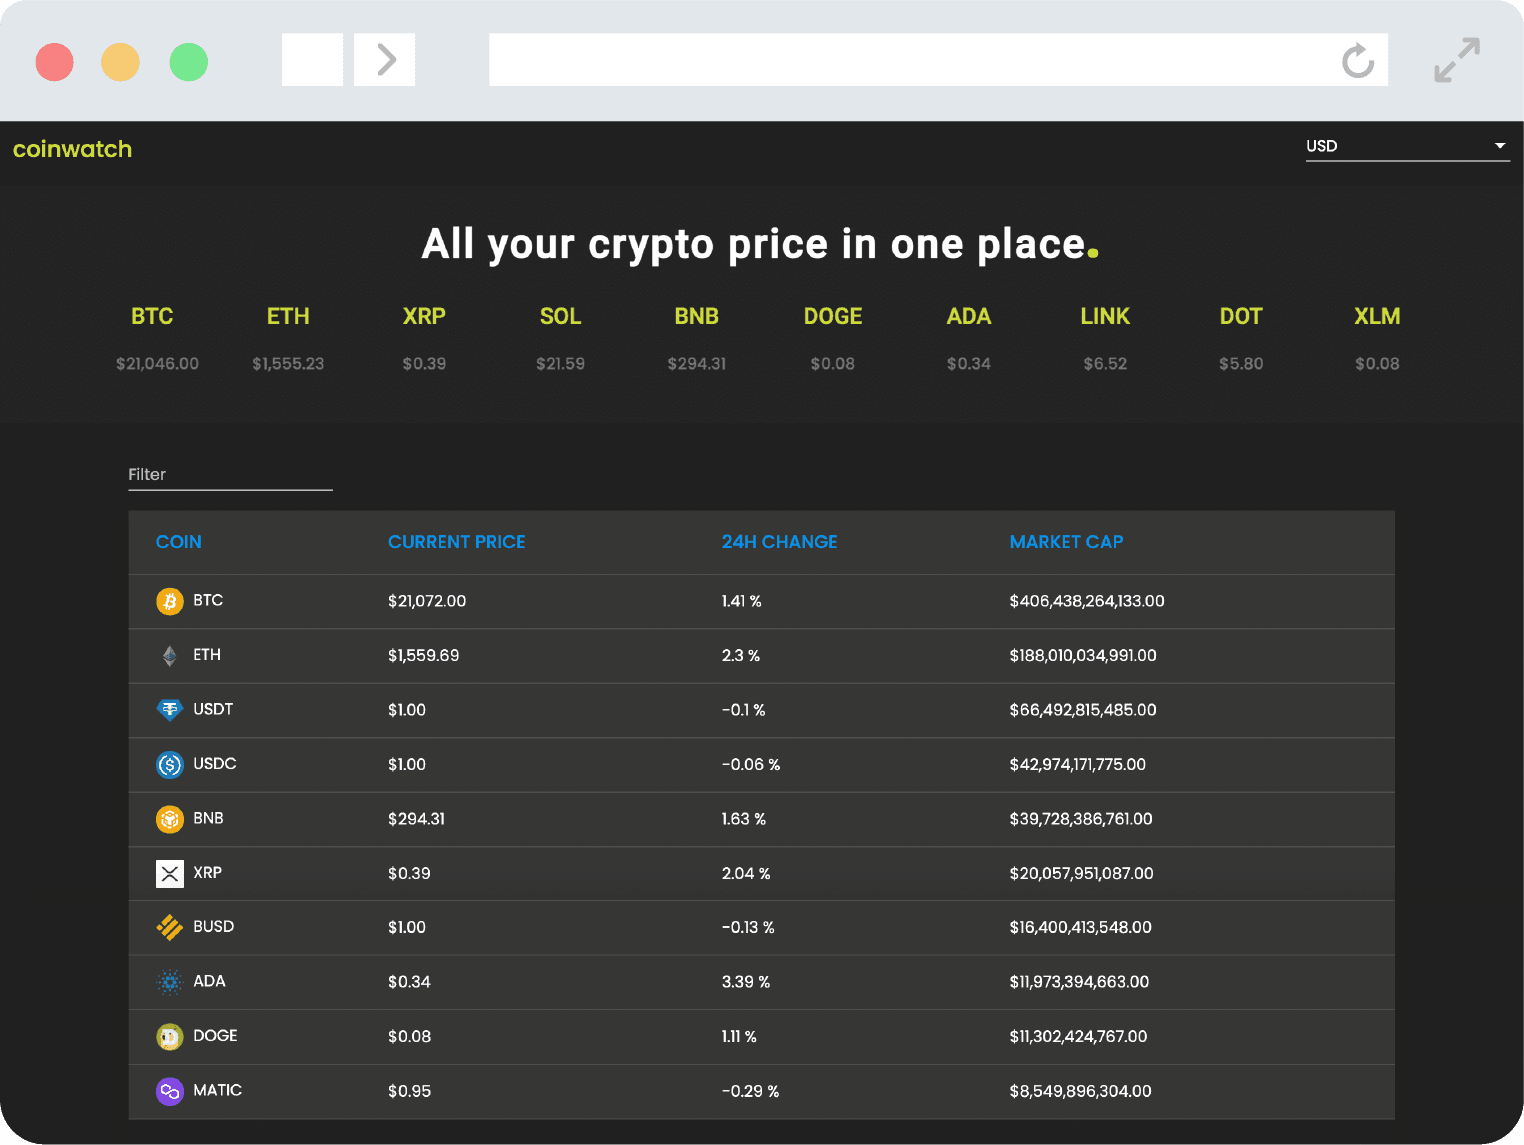This screenshot has height=1145, width=1524.
Task: Sort by CURRENT PRICE column header
Action: pos(456,542)
